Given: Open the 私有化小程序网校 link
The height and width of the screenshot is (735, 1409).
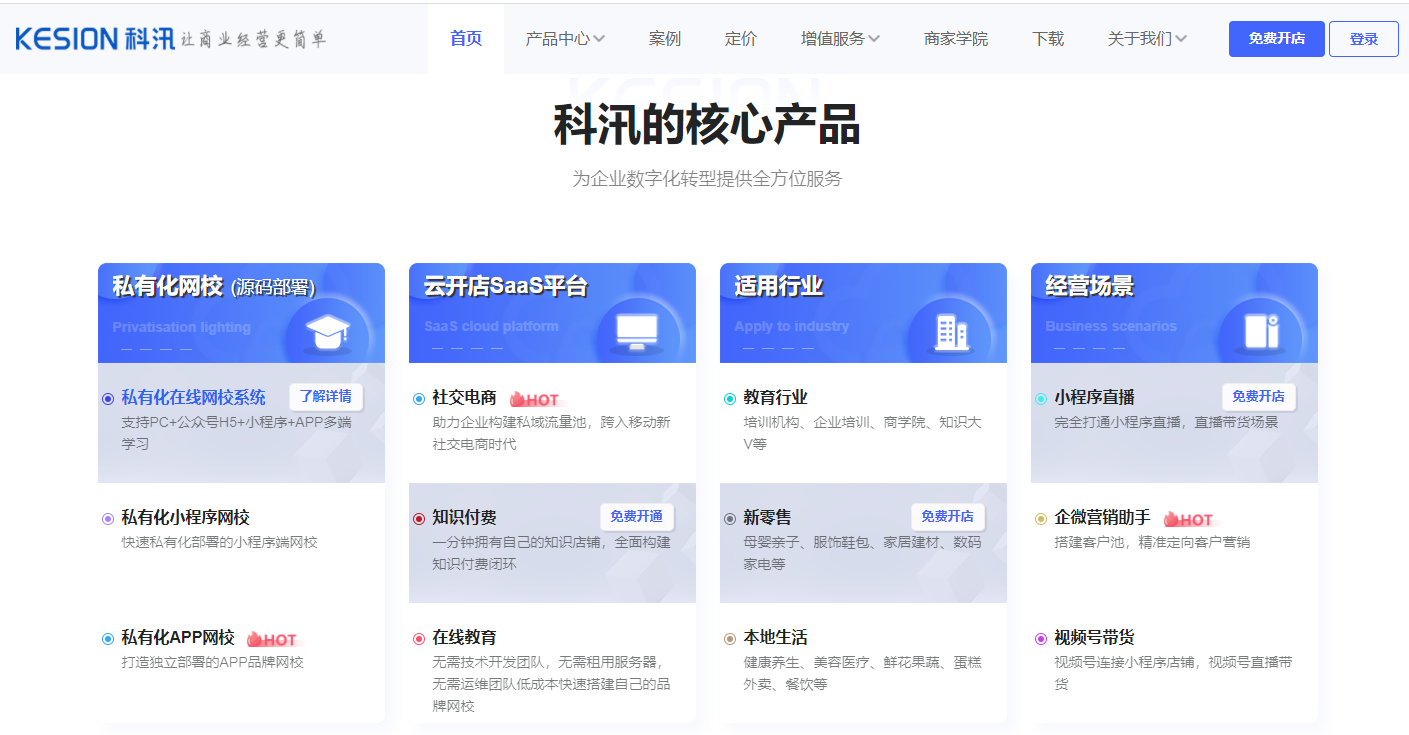Looking at the screenshot, I should coord(186,518).
